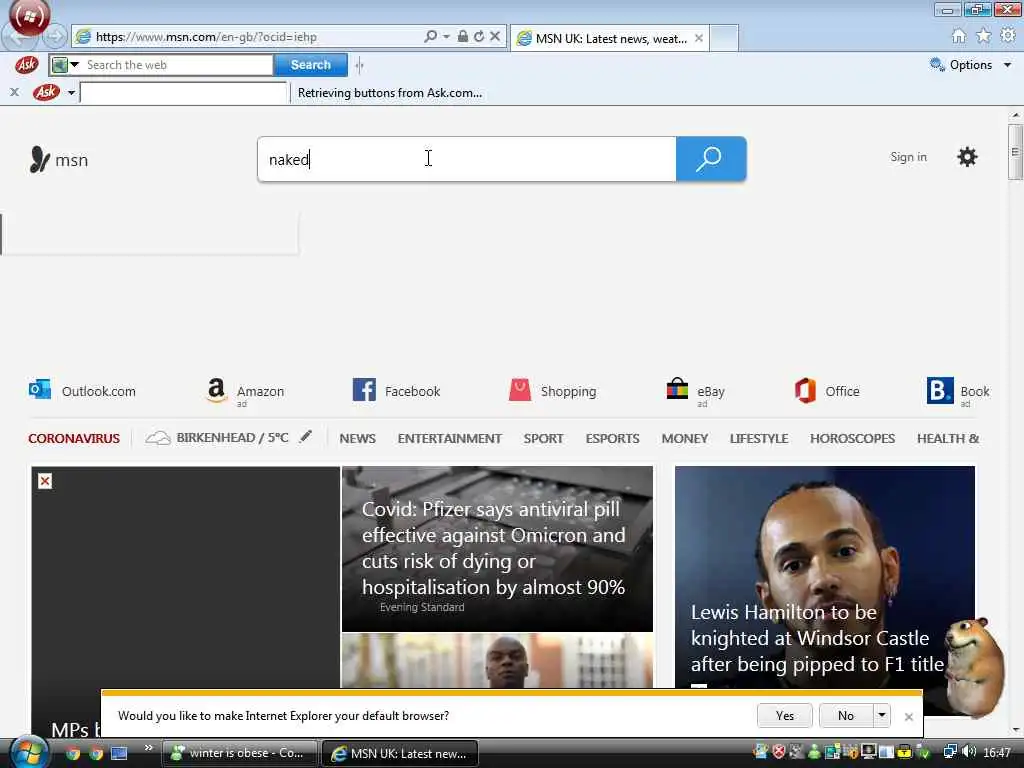Click the blue MSN search magnifier button
1024x768 pixels.
711,159
